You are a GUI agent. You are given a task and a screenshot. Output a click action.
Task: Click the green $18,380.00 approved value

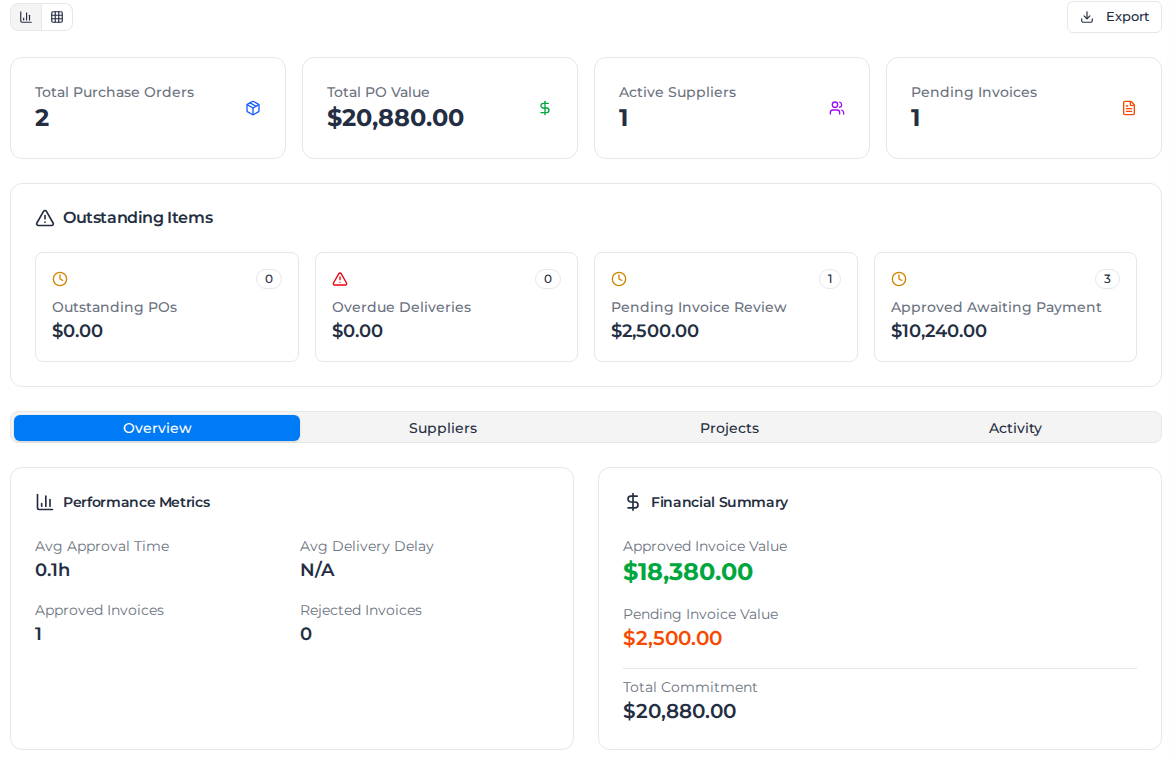pos(688,572)
